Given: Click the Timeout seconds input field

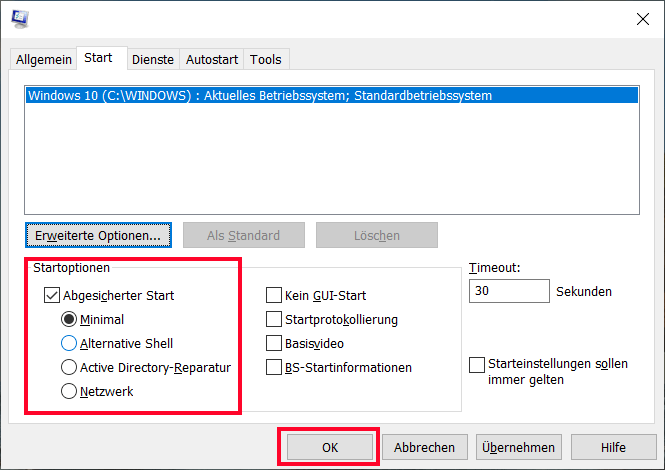Looking at the screenshot, I should (x=509, y=291).
